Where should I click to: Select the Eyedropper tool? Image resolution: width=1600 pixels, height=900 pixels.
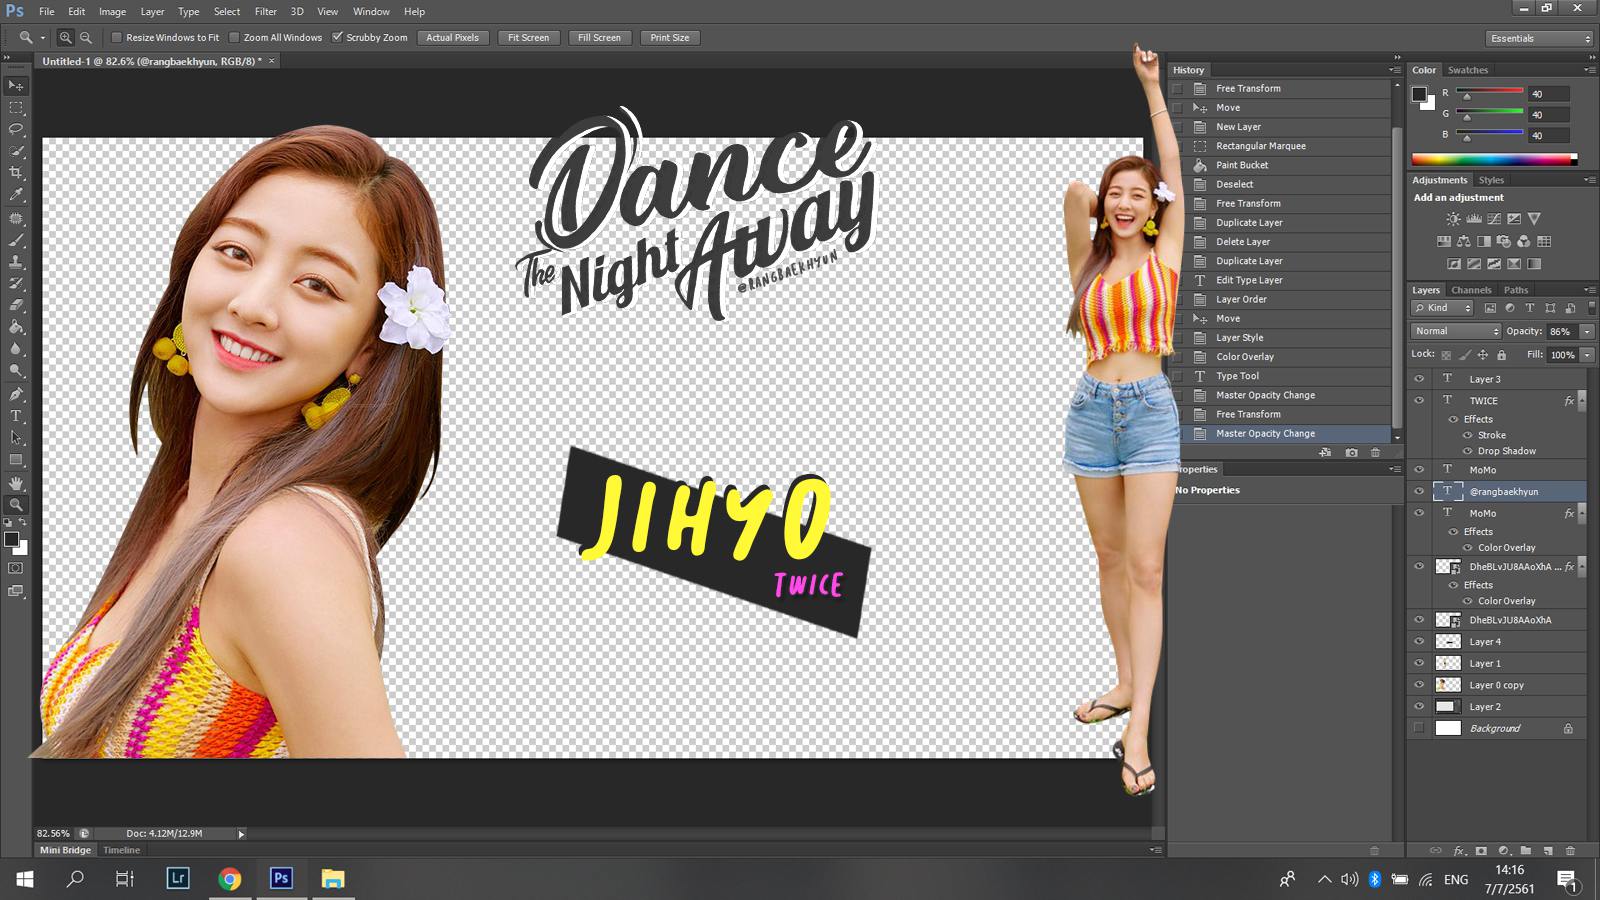[x=16, y=195]
